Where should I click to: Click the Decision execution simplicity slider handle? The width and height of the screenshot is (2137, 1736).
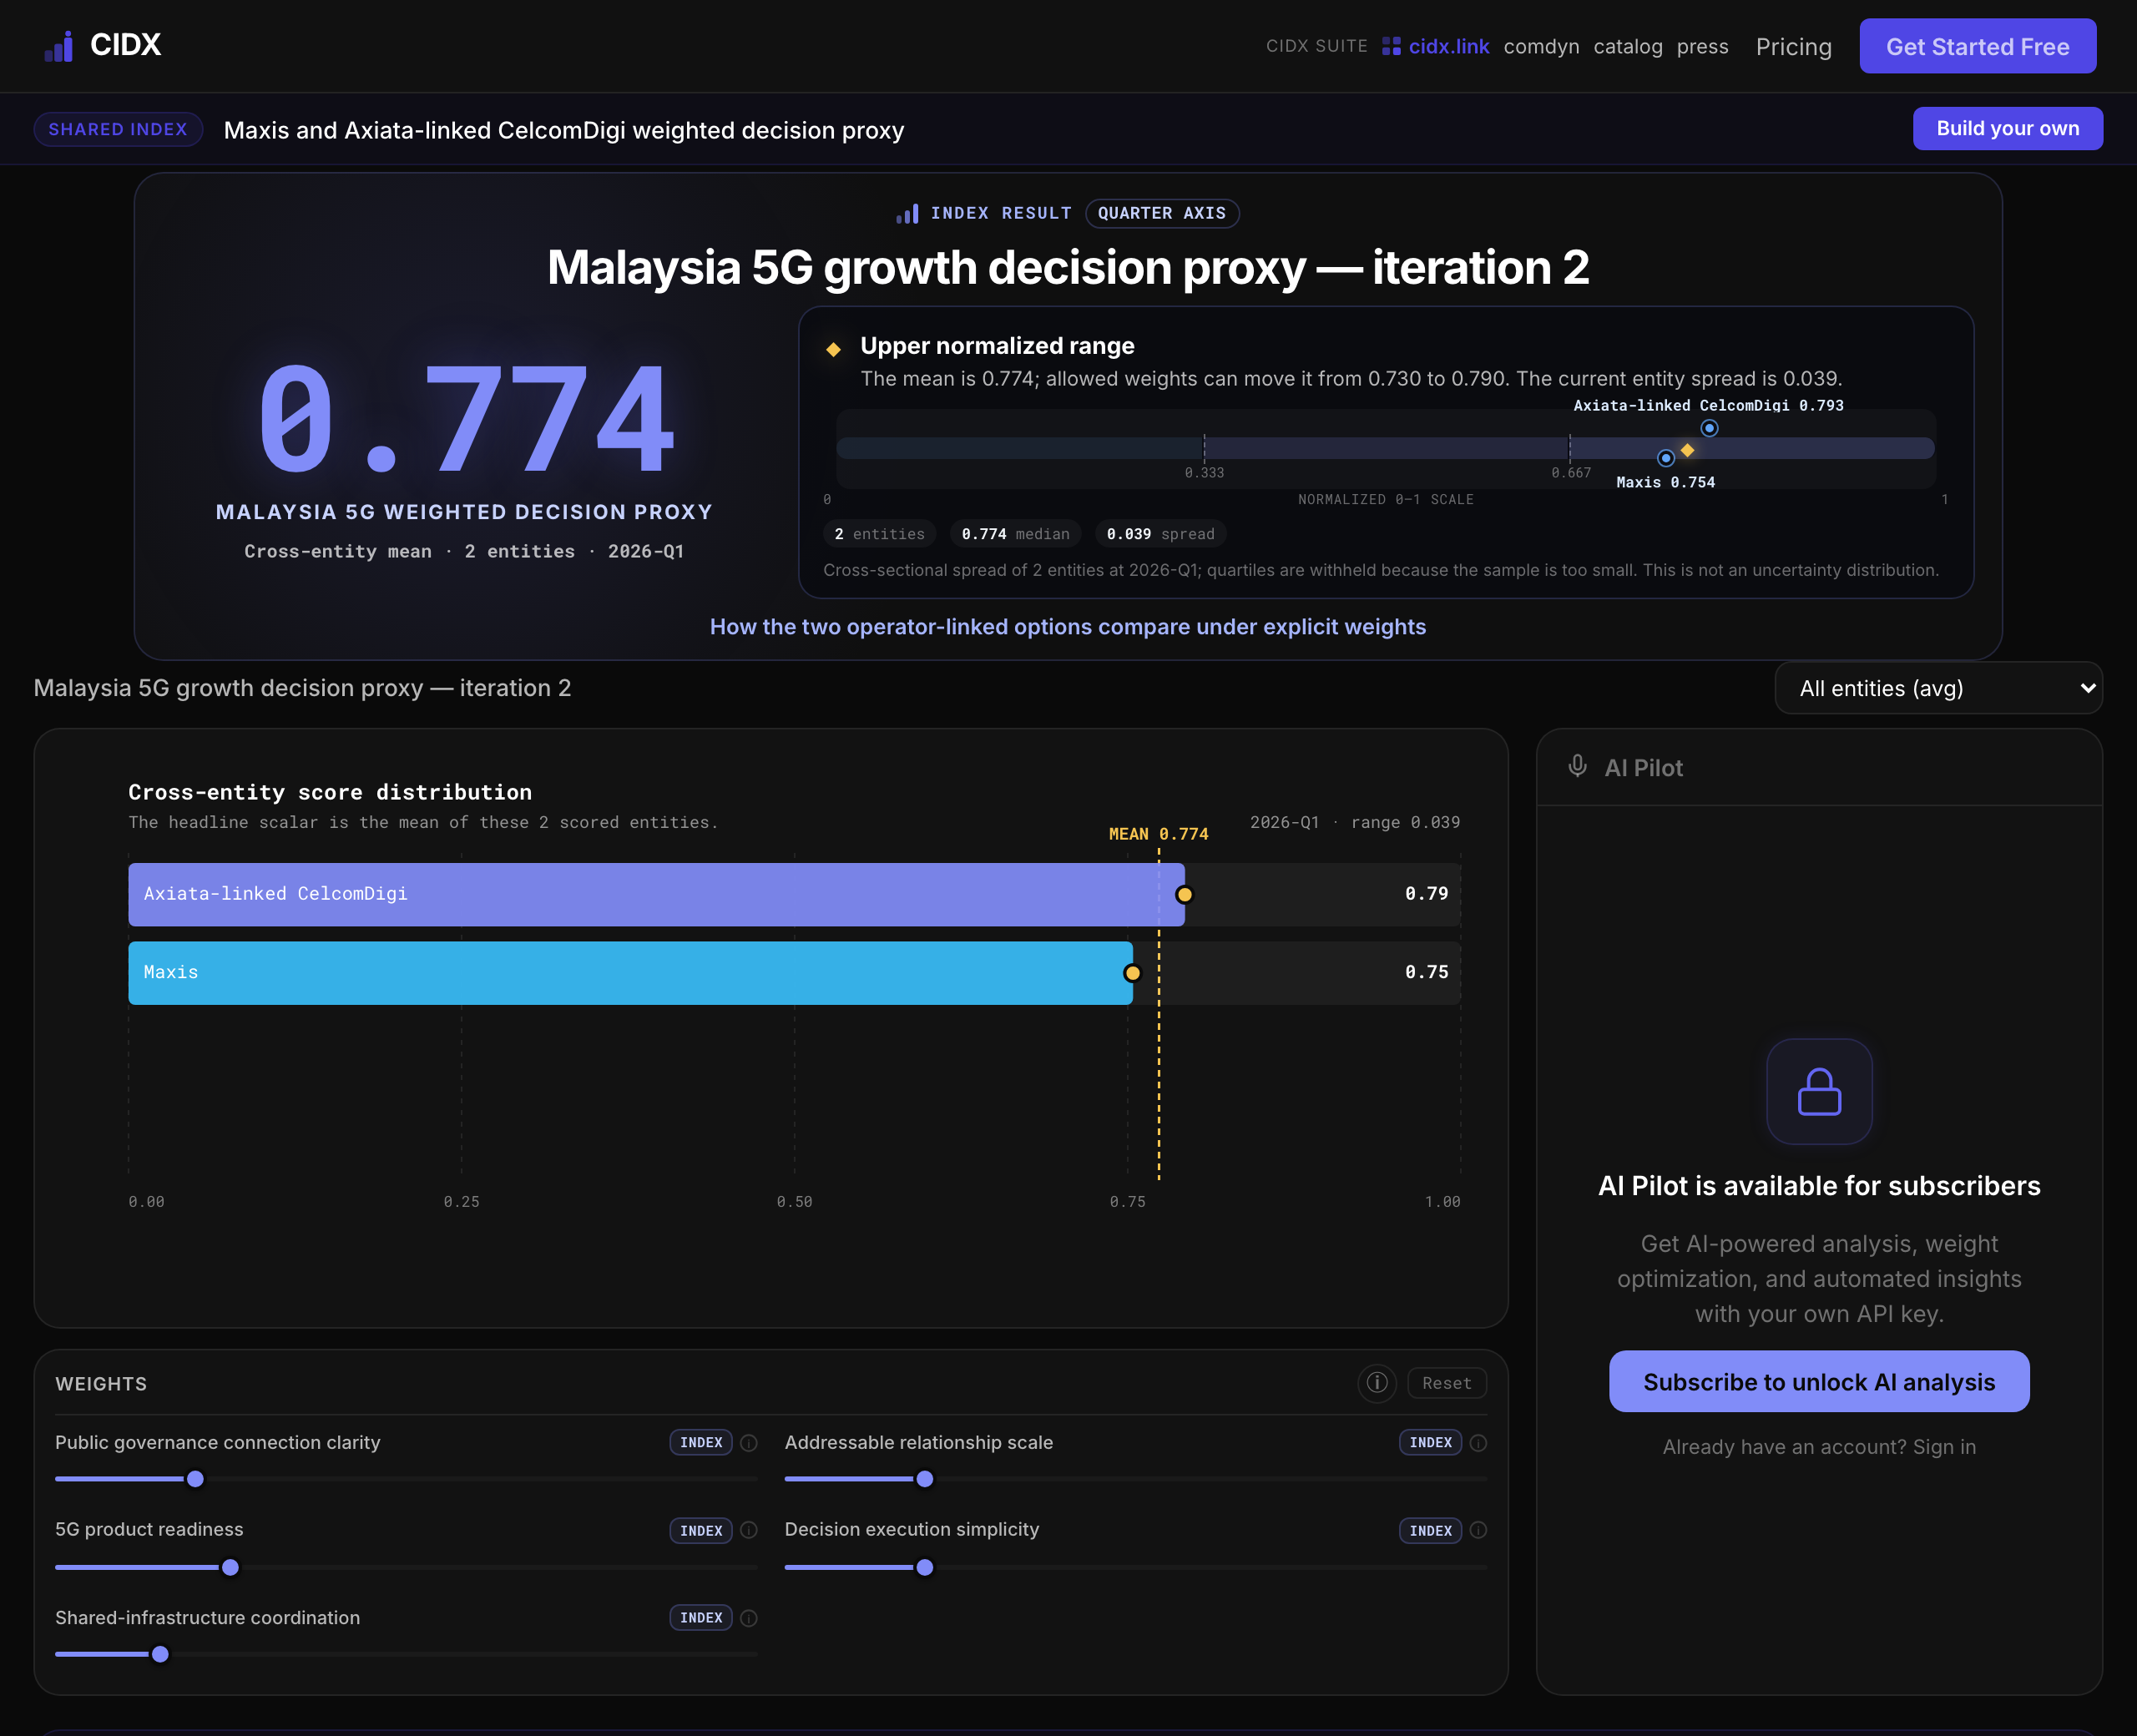tap(924, 1567)
